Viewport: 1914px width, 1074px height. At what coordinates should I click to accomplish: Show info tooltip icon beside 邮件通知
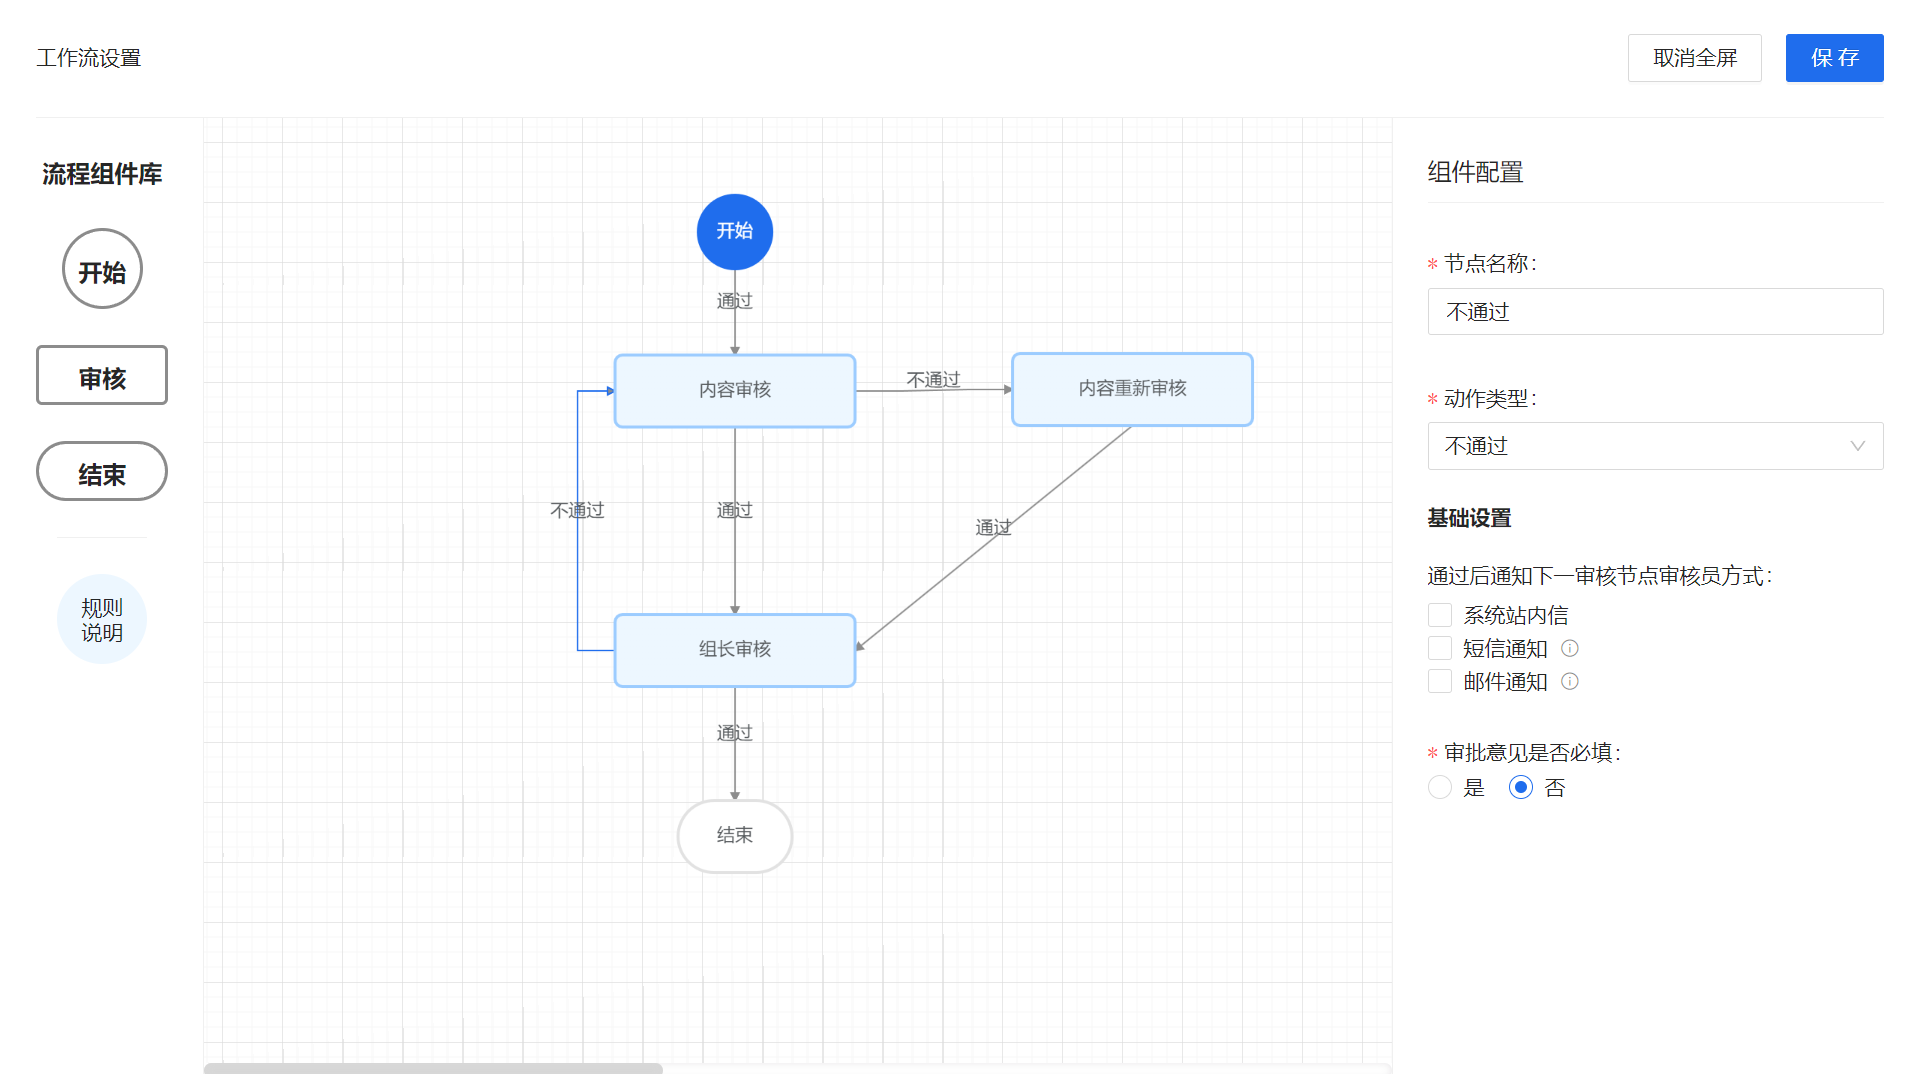pyautogui.click(x=1570, y=682)
